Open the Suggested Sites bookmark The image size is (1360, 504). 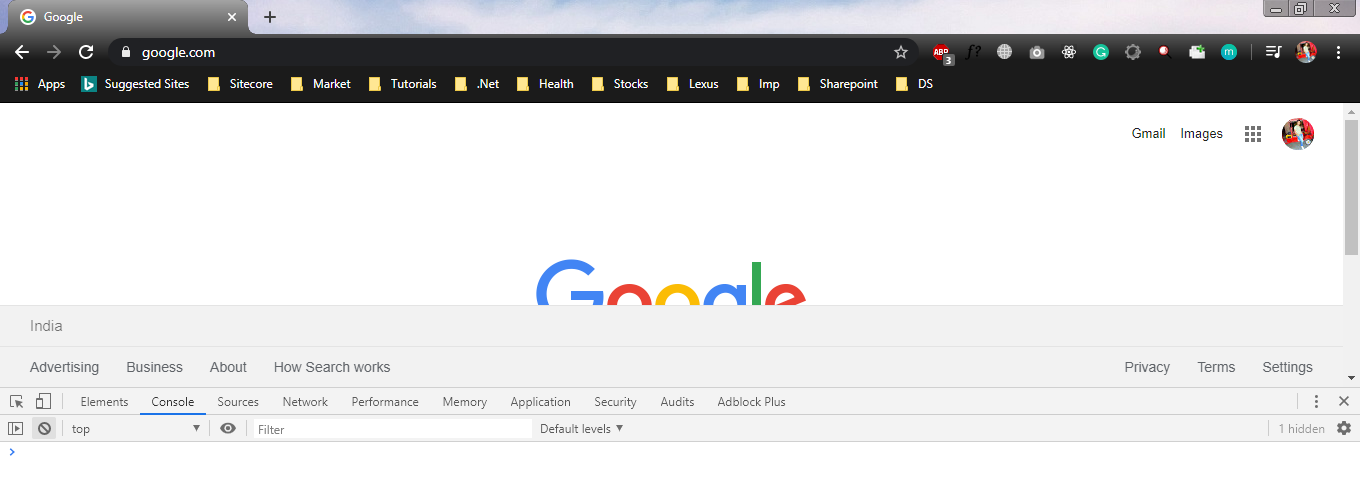tap(135, 84)
